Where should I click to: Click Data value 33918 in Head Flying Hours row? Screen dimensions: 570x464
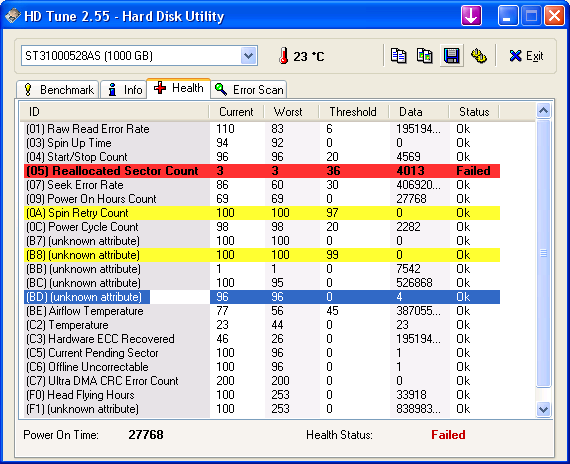pyautogui.click(x=411, y=395)
